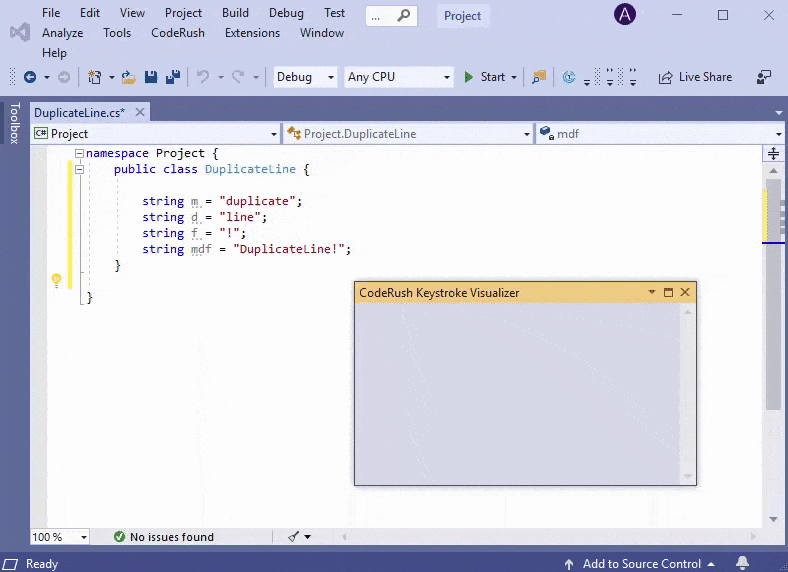The height and width of the screenshot is (572, 788).
Task: Open the Extensions menu
Action: coord(252,33)
